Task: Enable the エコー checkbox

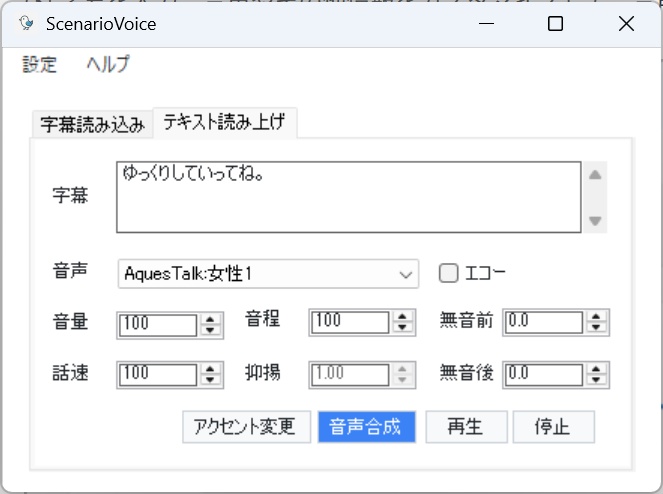Action: pos(449,273)
